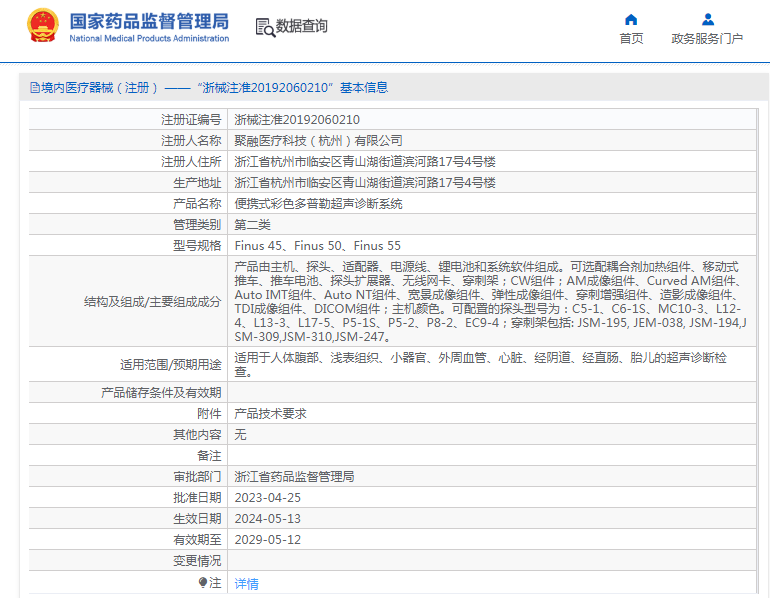This screenshot has width=770, height=598.
Task: Select attachment value 产品技术要求
Action: tap(270, 414)
